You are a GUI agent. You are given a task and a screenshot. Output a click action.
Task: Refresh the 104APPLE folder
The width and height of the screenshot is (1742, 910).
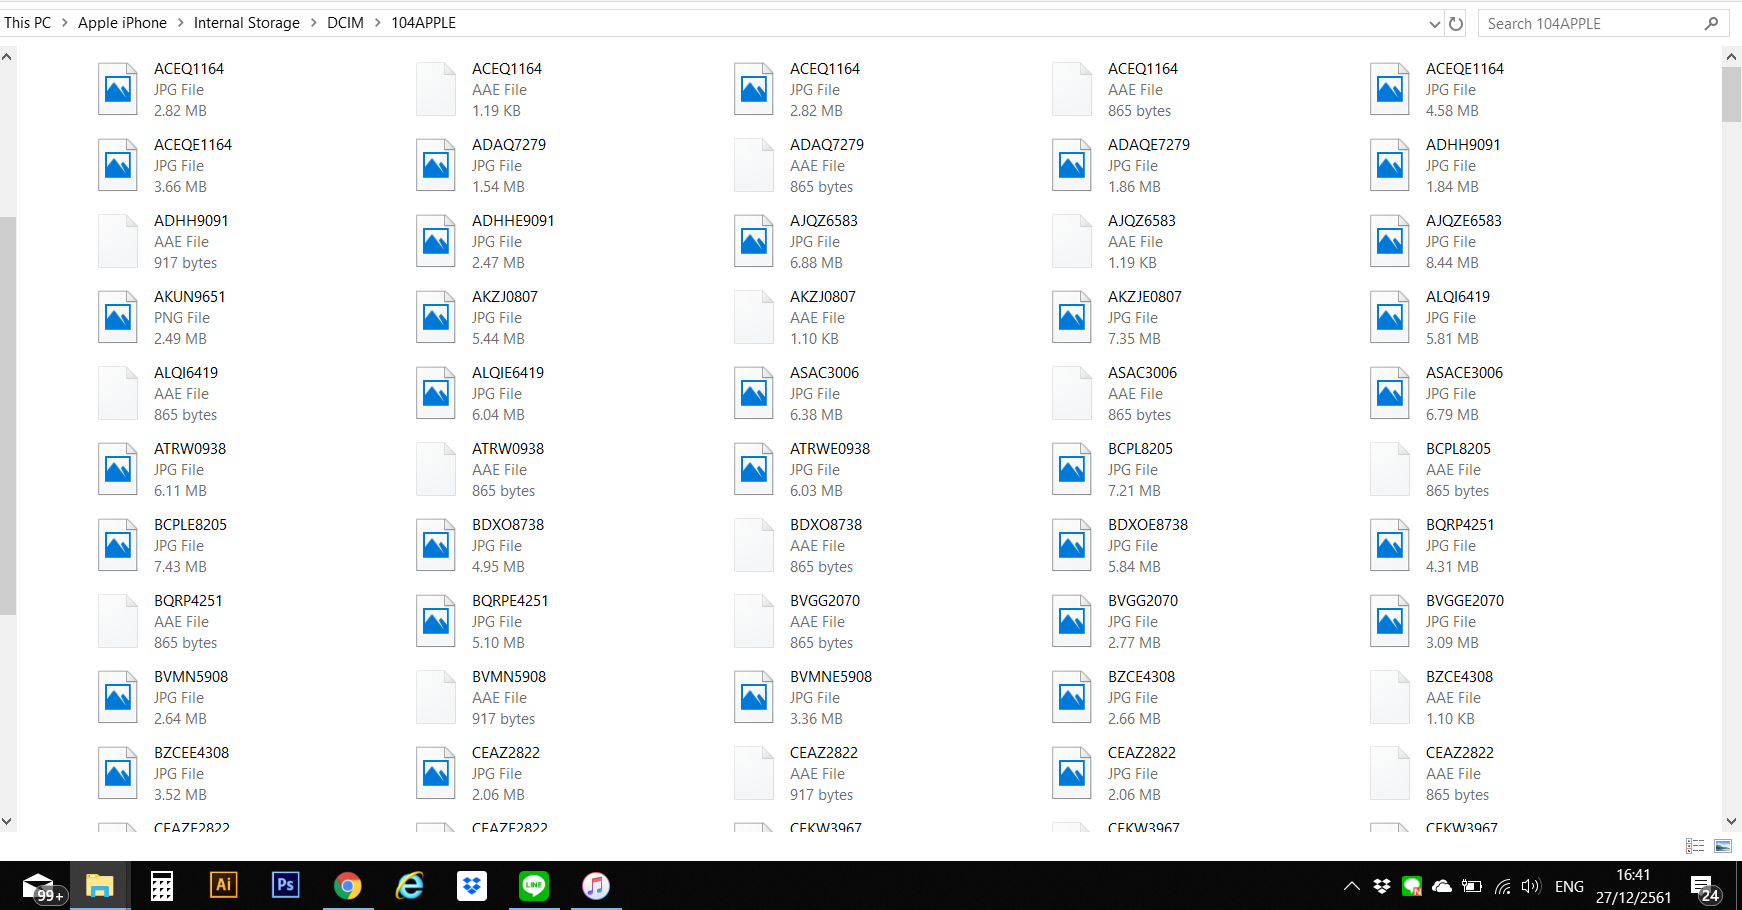(1456, 24)
